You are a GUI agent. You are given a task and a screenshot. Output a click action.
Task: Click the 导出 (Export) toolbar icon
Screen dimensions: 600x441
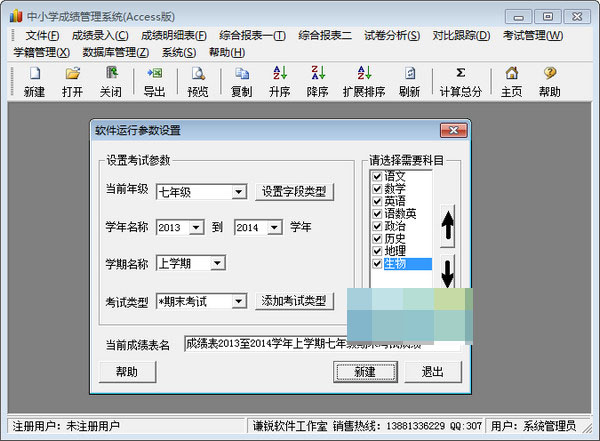[x=154, y=74]
